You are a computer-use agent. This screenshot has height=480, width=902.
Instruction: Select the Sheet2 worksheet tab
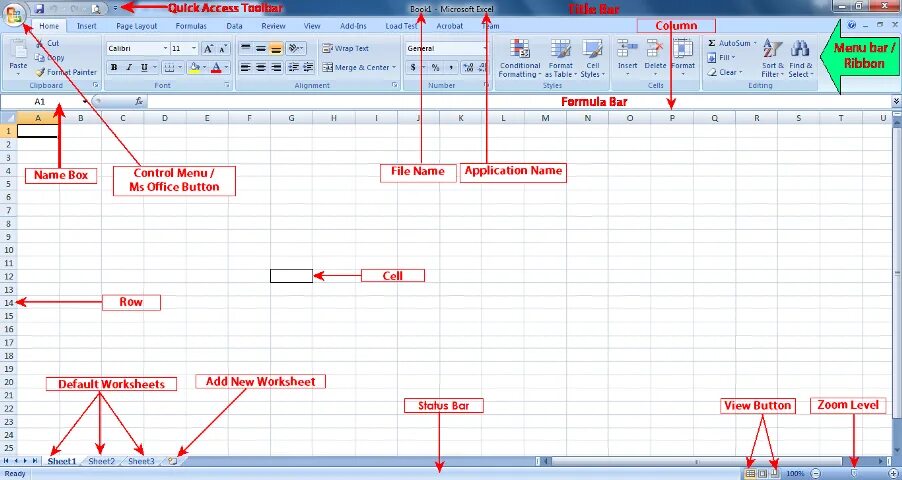point(102,461)
